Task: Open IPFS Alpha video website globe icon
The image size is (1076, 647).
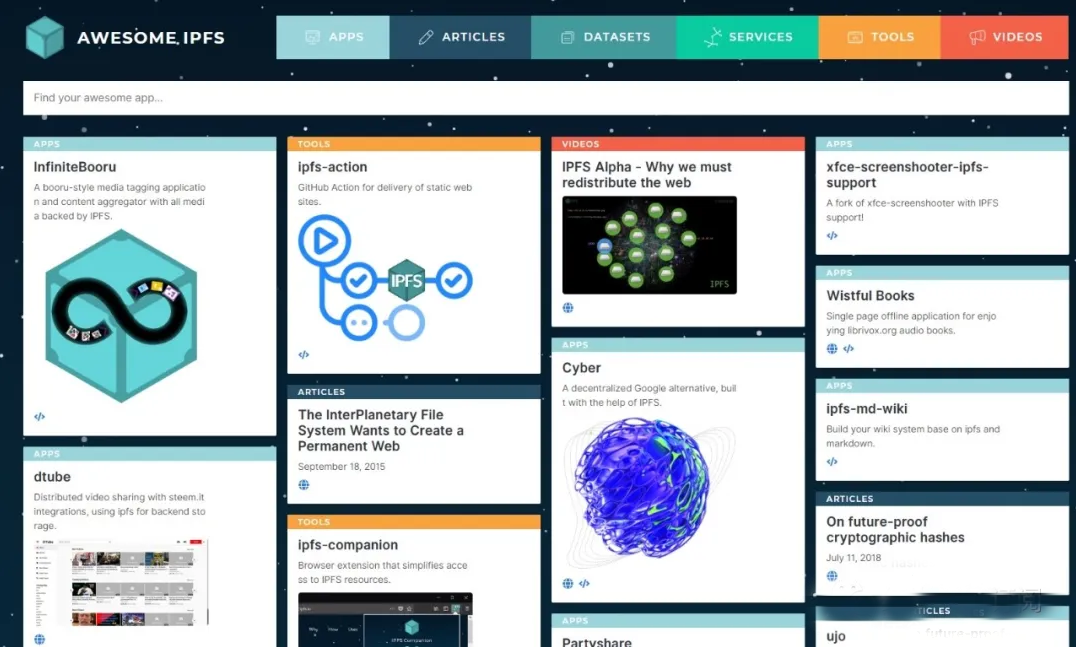Action: pos(568,307)
